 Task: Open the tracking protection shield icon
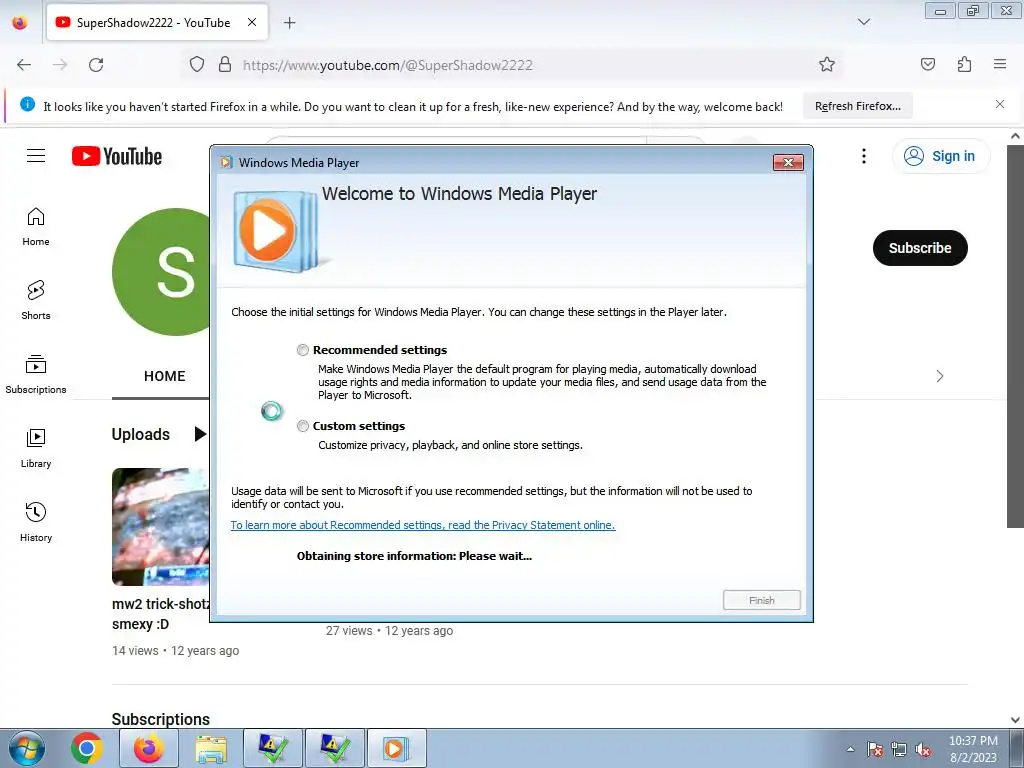click(x=197, y=65)
